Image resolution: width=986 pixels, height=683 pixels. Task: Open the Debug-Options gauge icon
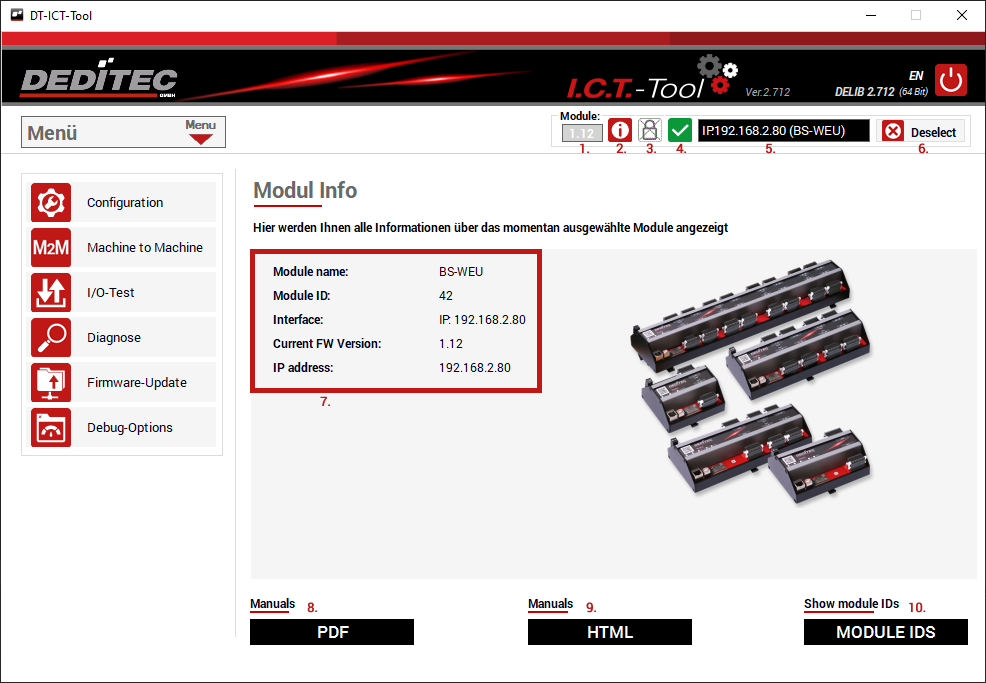coord(51,428)
